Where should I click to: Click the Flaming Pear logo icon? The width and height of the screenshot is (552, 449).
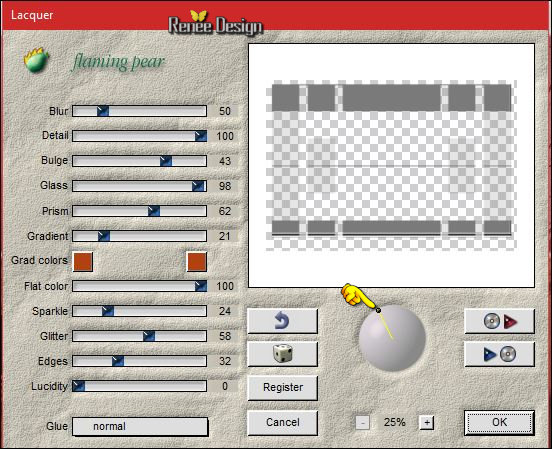[36, 60]
